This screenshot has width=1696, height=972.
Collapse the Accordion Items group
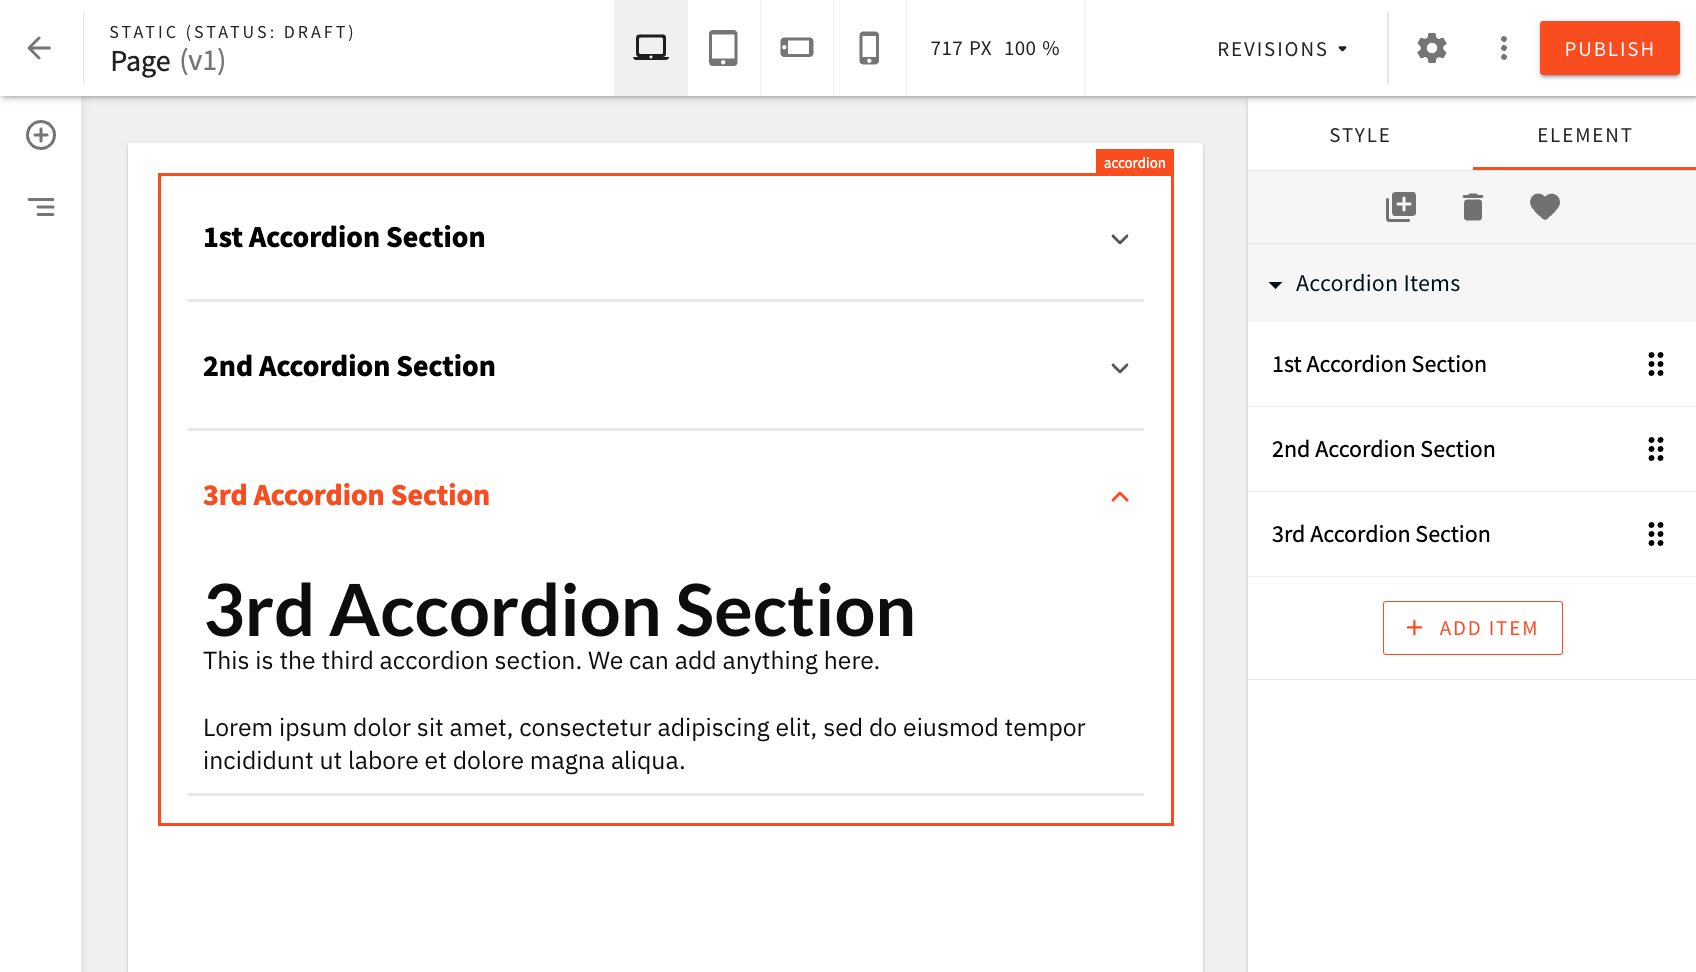tap(1276, 284)
